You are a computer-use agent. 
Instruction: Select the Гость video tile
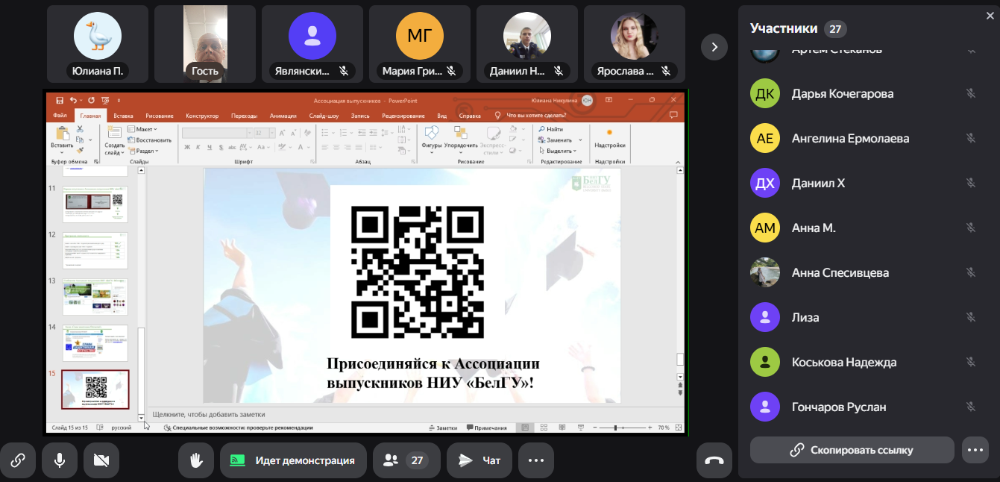click(205, 44)
